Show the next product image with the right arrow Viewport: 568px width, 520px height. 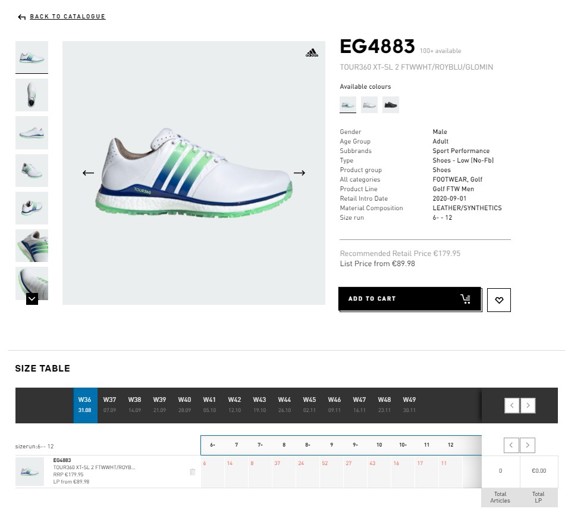pyautogui.click(x=299, y=173)
